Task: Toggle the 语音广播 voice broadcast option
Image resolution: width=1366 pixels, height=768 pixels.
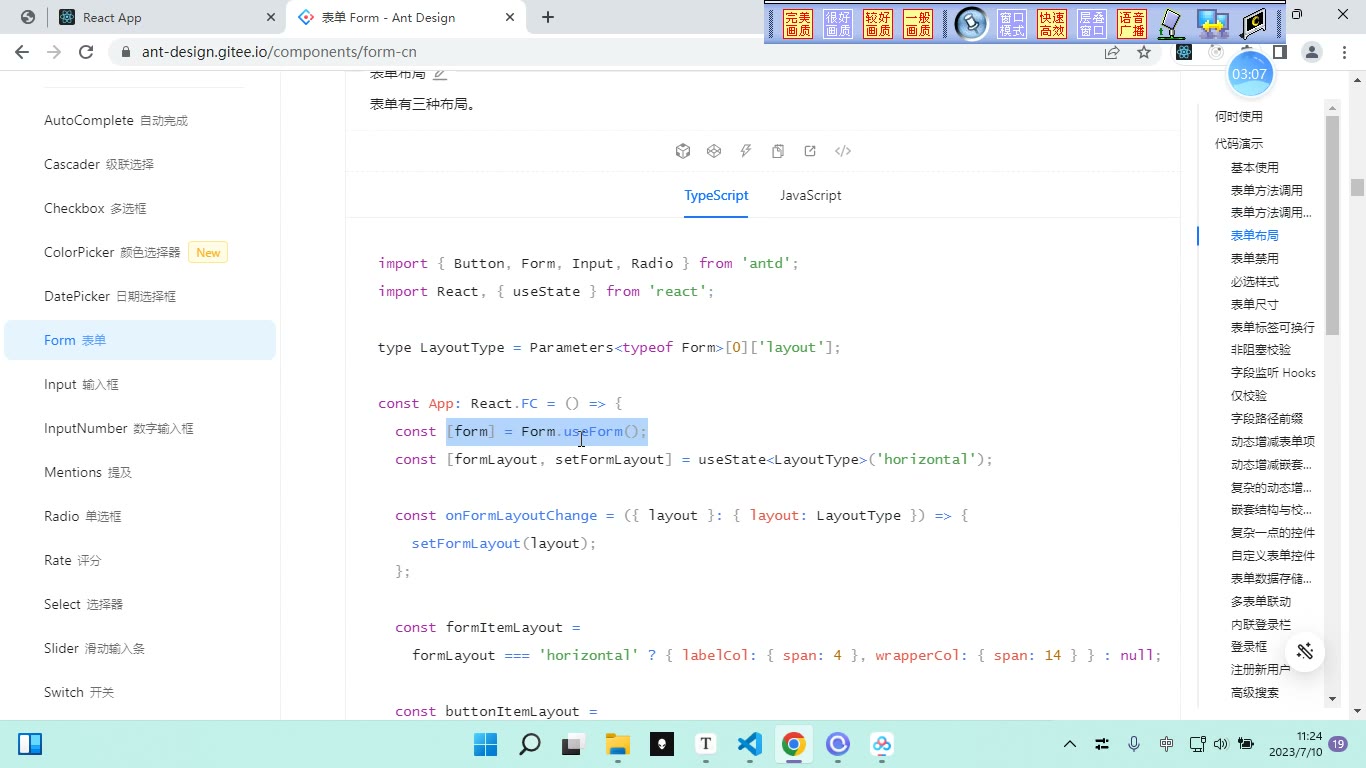Action: point(1132,24)
